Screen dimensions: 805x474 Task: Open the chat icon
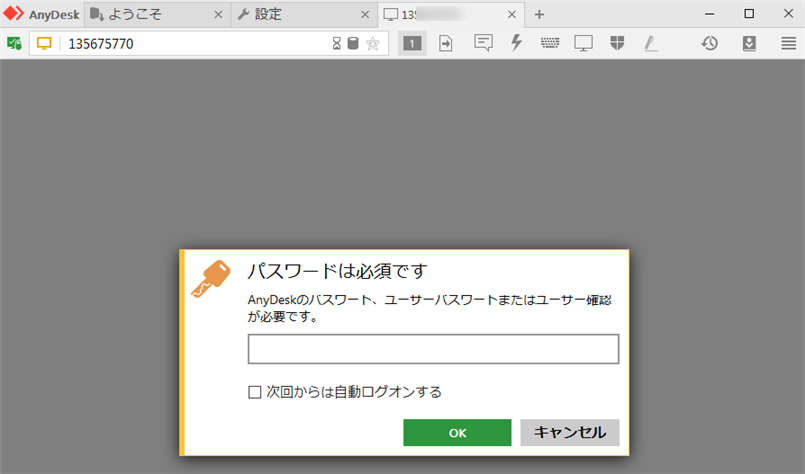484,43
